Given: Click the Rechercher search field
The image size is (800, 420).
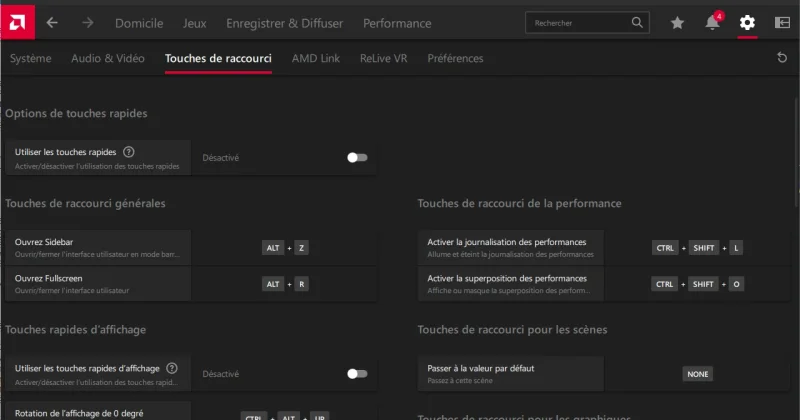Looking at the screenshot, I should (587, 22).
